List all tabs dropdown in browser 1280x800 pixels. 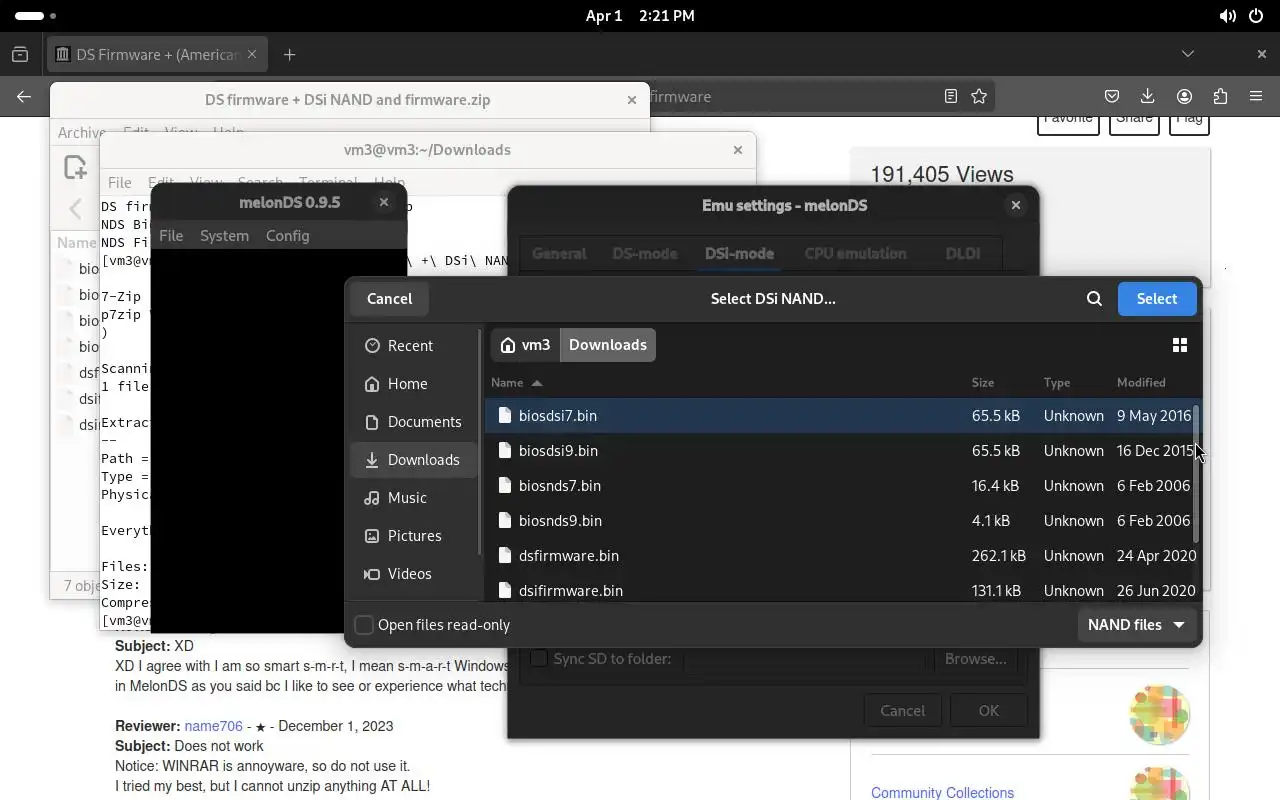point(1188,54)
